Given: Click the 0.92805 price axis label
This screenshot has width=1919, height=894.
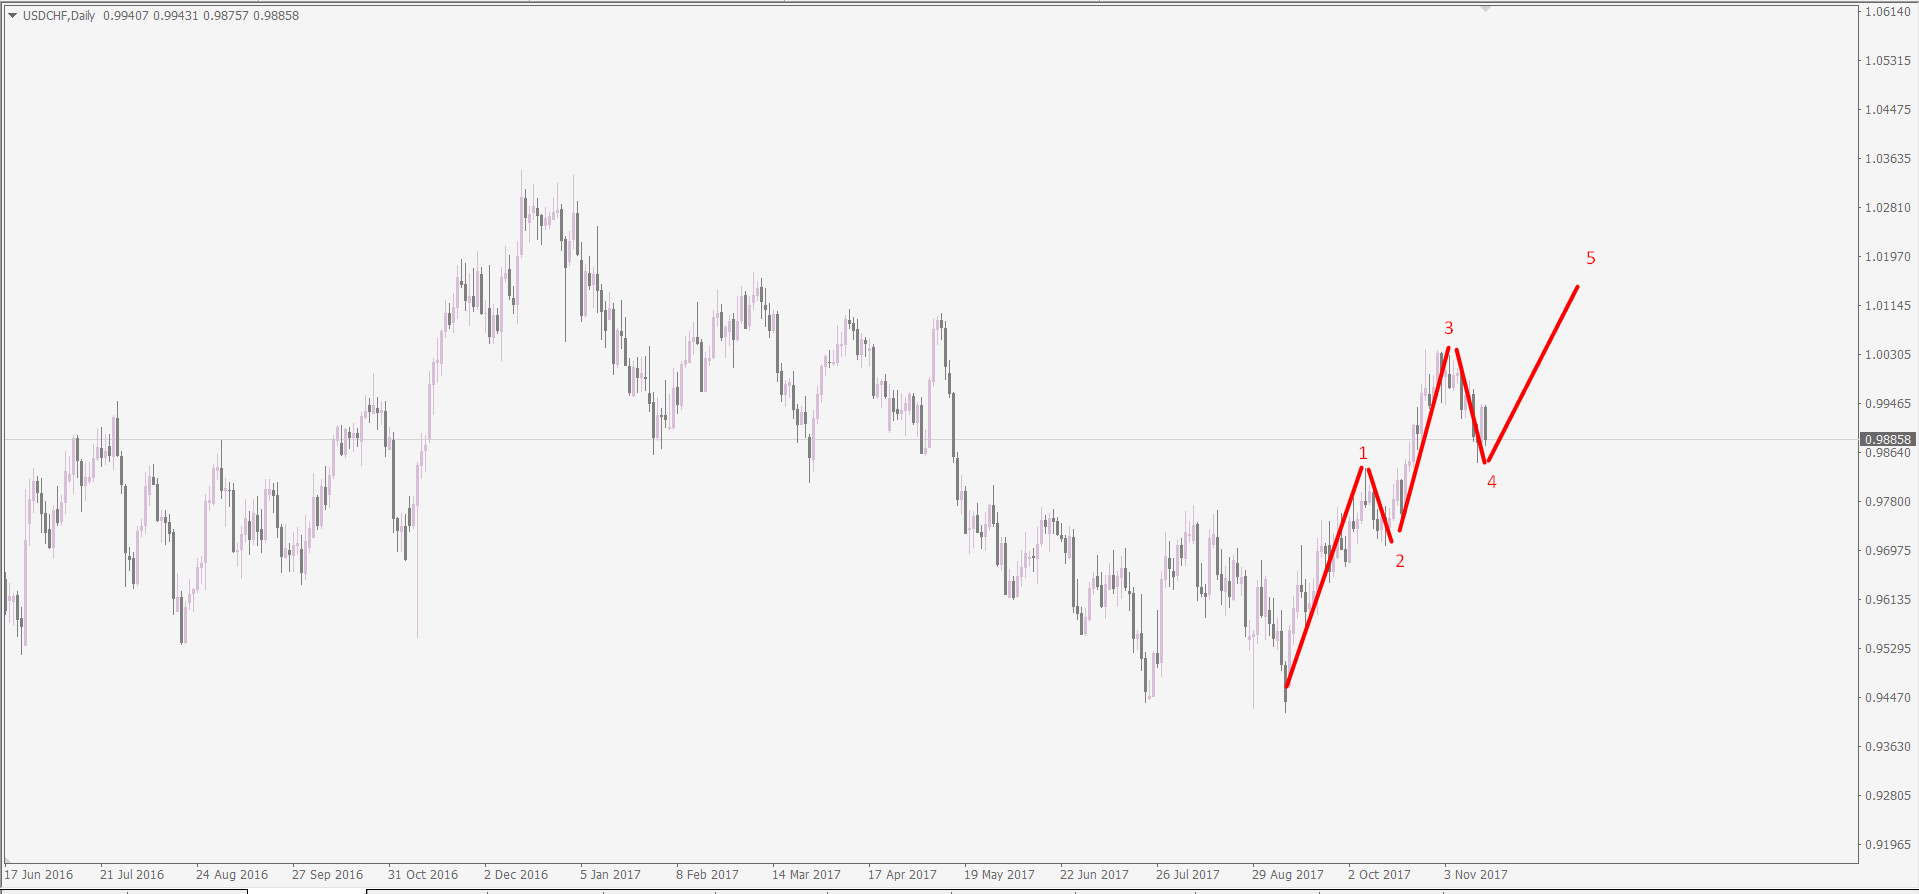Looking at the screenshot, I should [x=1888, y=796].
